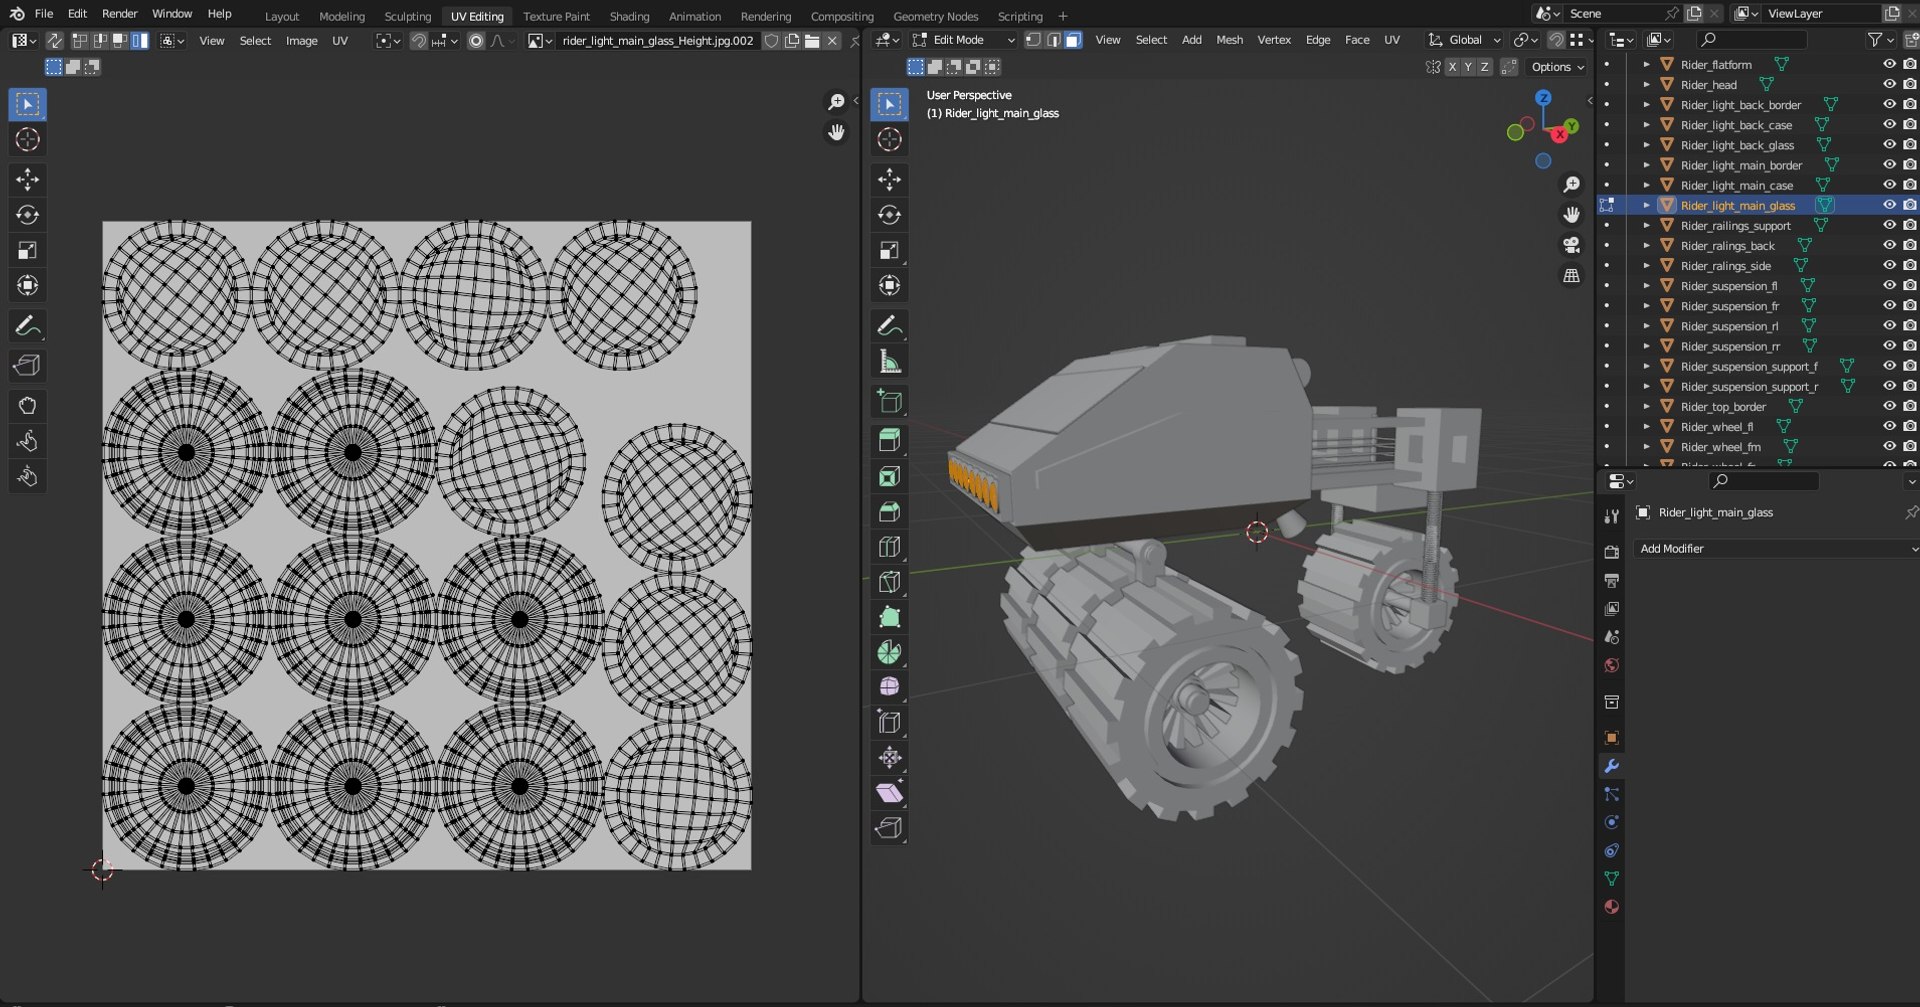Open the Render menu
Screen dimensions: 1920x1007
click(119, 14)
